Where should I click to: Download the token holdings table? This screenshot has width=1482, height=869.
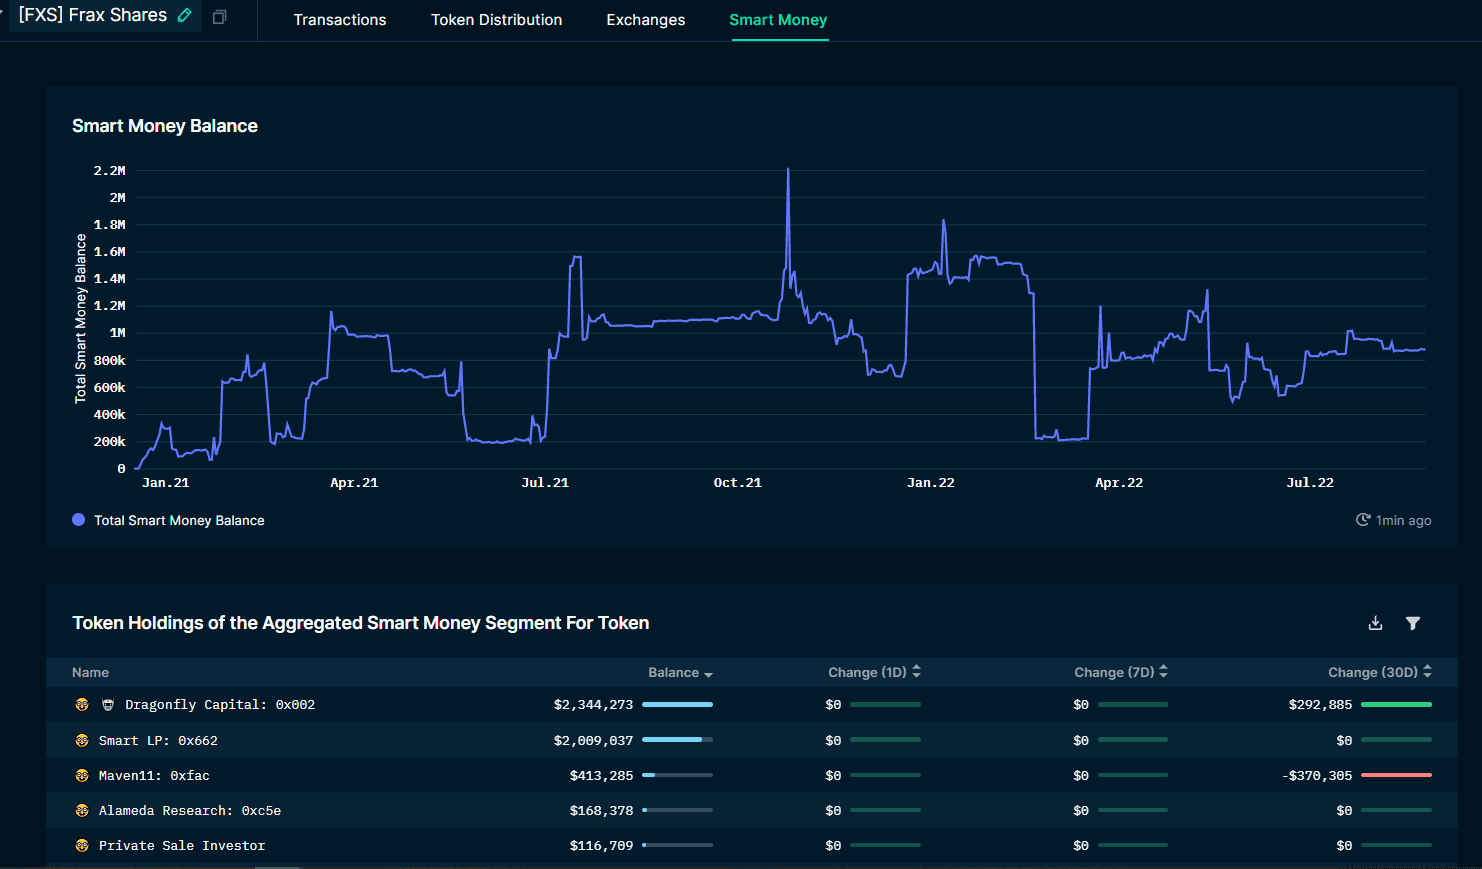1375,623
